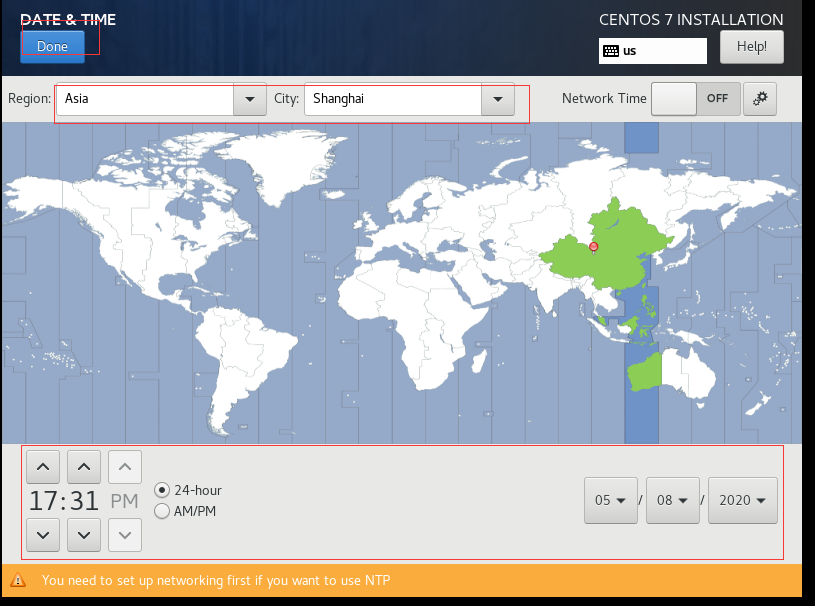Decrease the minutes with down arrow
Image resolution: width=815 pixels, height=606 pixels.
[x=84, y=535]
